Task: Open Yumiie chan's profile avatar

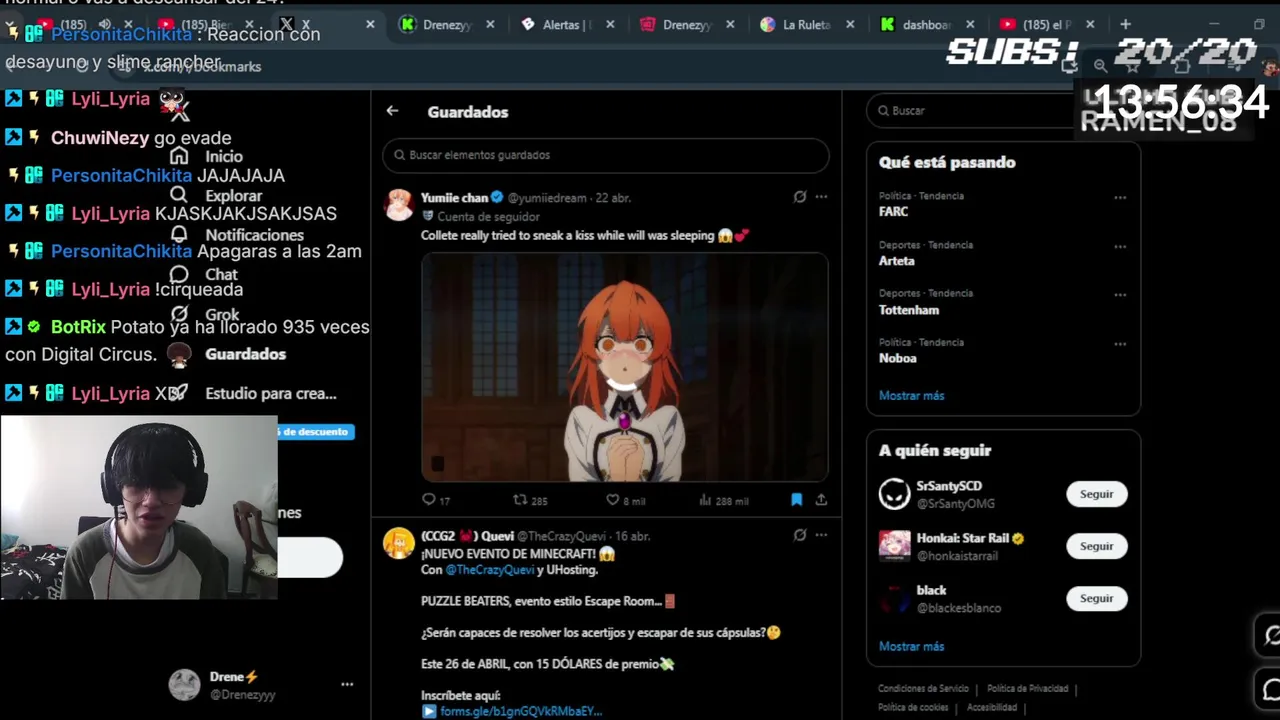Action: click(x=399, y=204)
